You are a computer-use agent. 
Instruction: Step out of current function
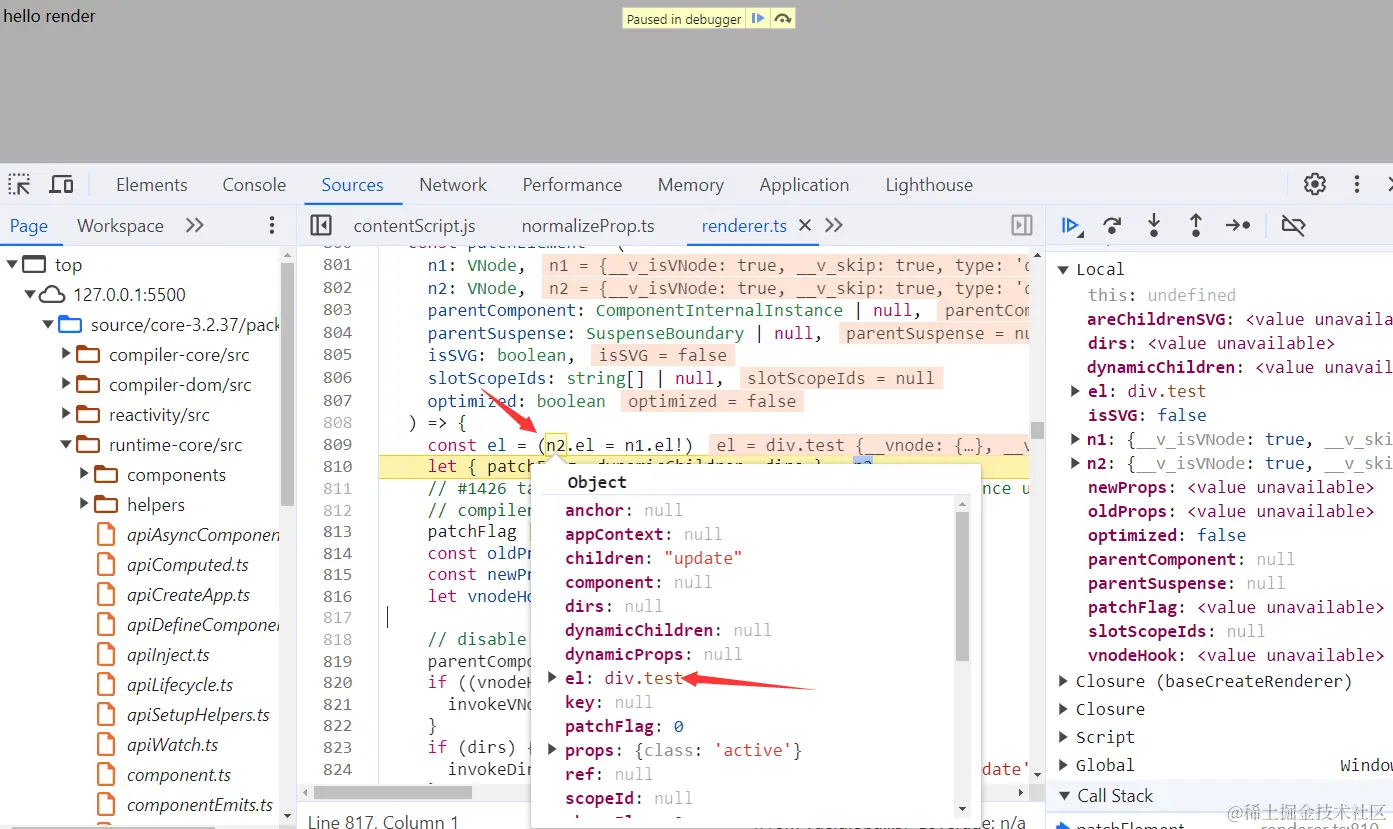click(x=1195, y=225)
